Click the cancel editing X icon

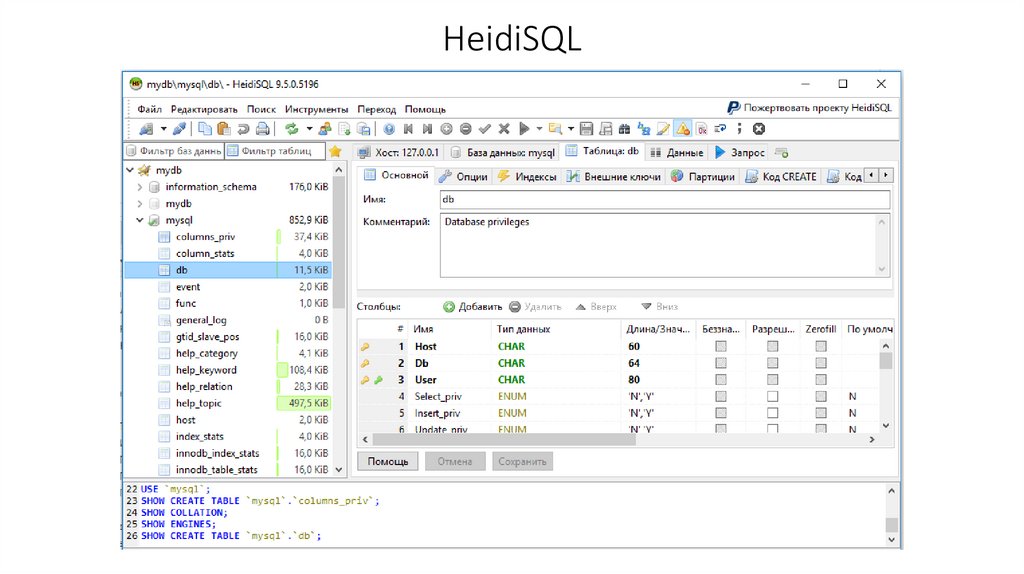(x=504, y=129)
